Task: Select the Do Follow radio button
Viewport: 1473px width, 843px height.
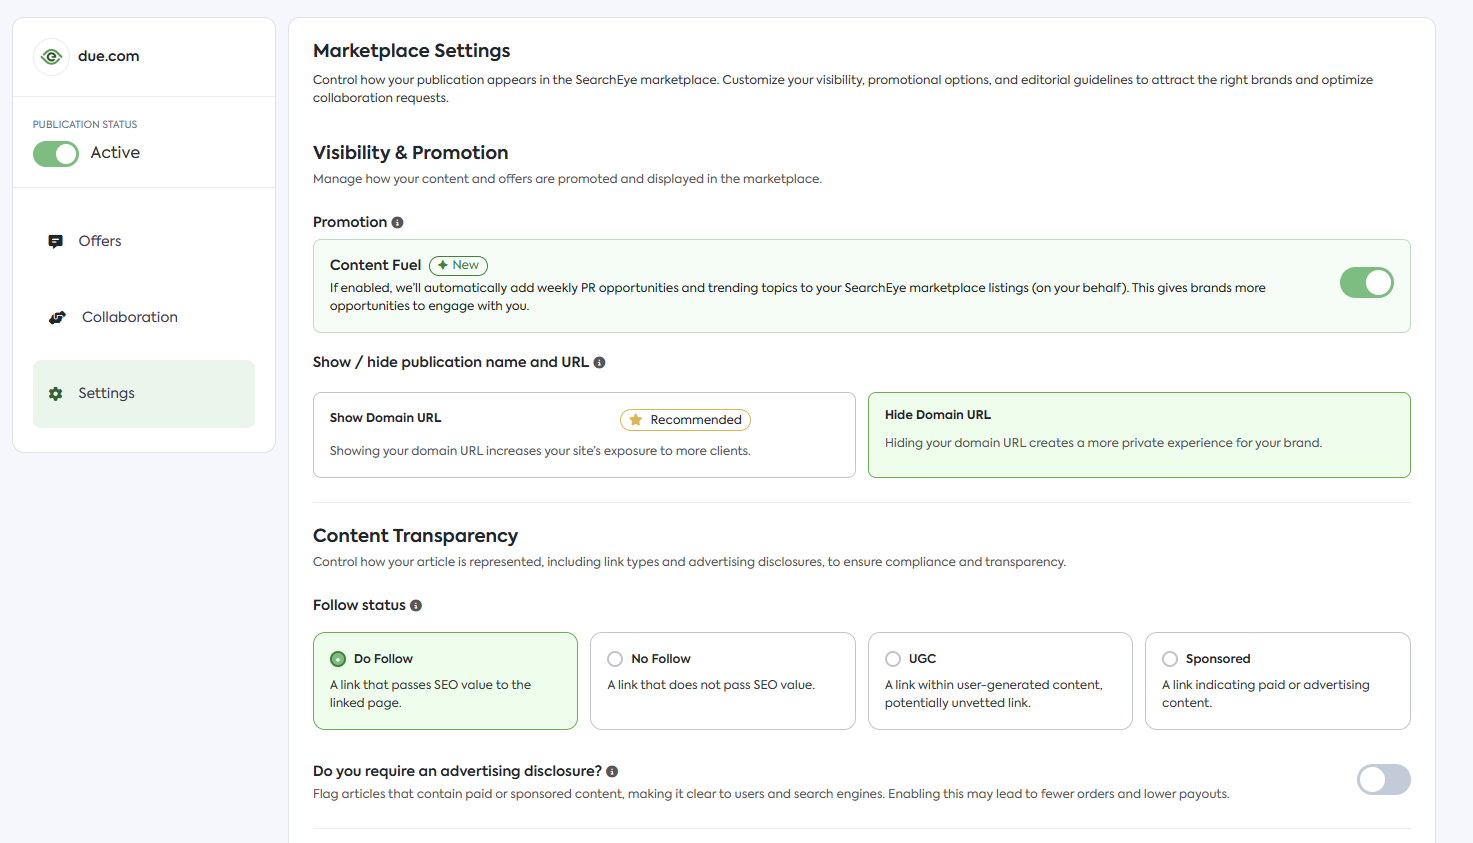Action: point(338,659)
